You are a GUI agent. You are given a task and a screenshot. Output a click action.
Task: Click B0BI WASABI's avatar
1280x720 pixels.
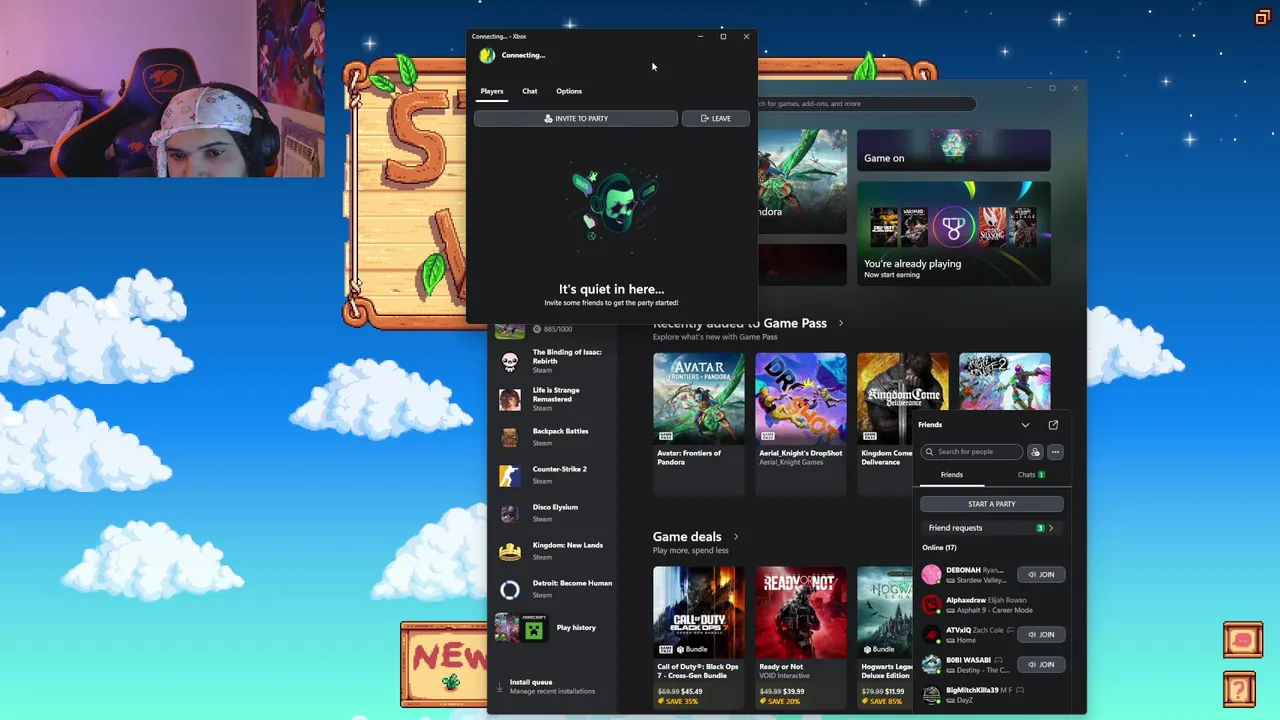point(932,664)
